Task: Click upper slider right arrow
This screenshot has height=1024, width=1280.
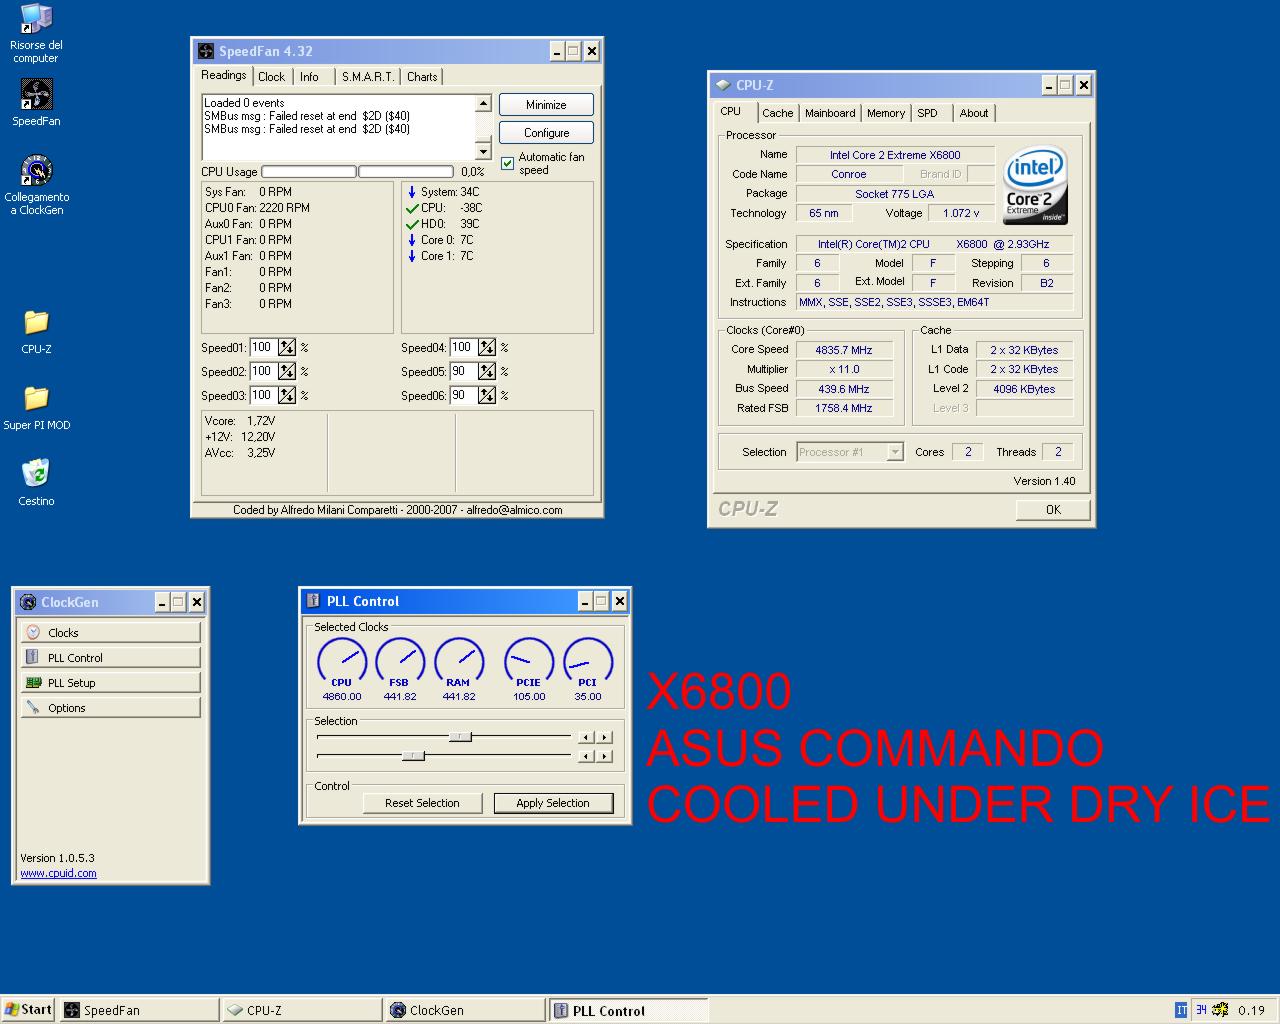Action: 604,737
